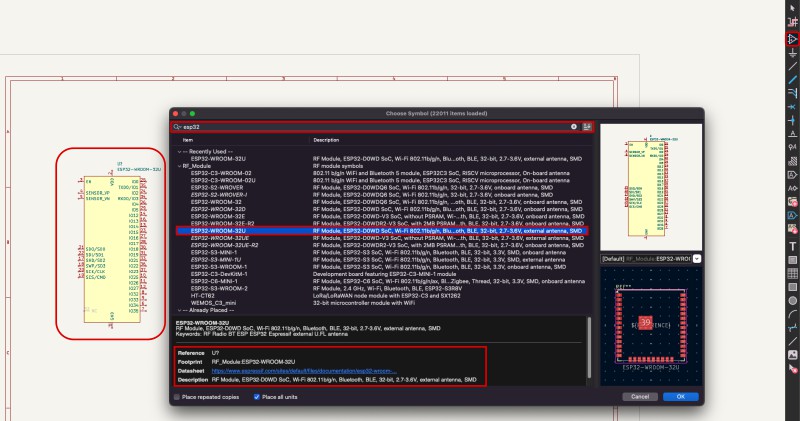Sort by the Item column header
The height and width of the screenshot is (421, 800).
(x=188, y=140)
